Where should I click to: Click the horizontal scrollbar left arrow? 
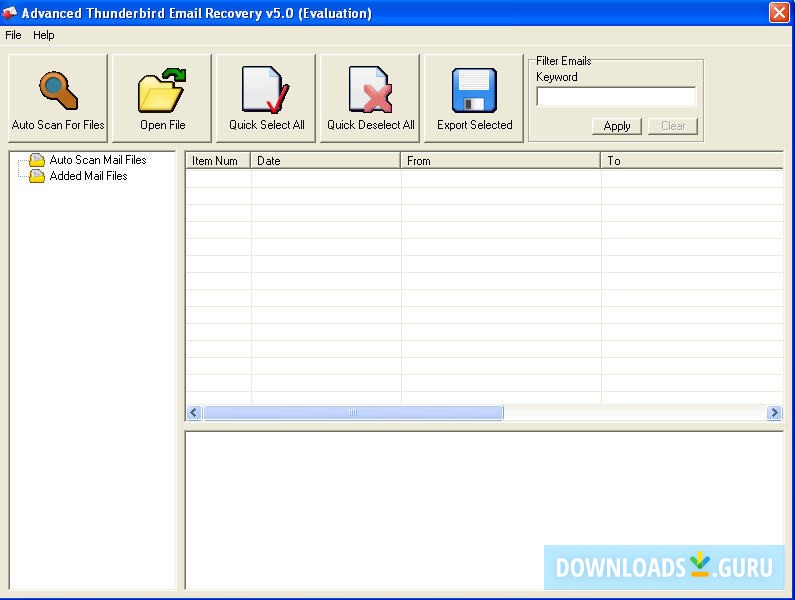194,413
